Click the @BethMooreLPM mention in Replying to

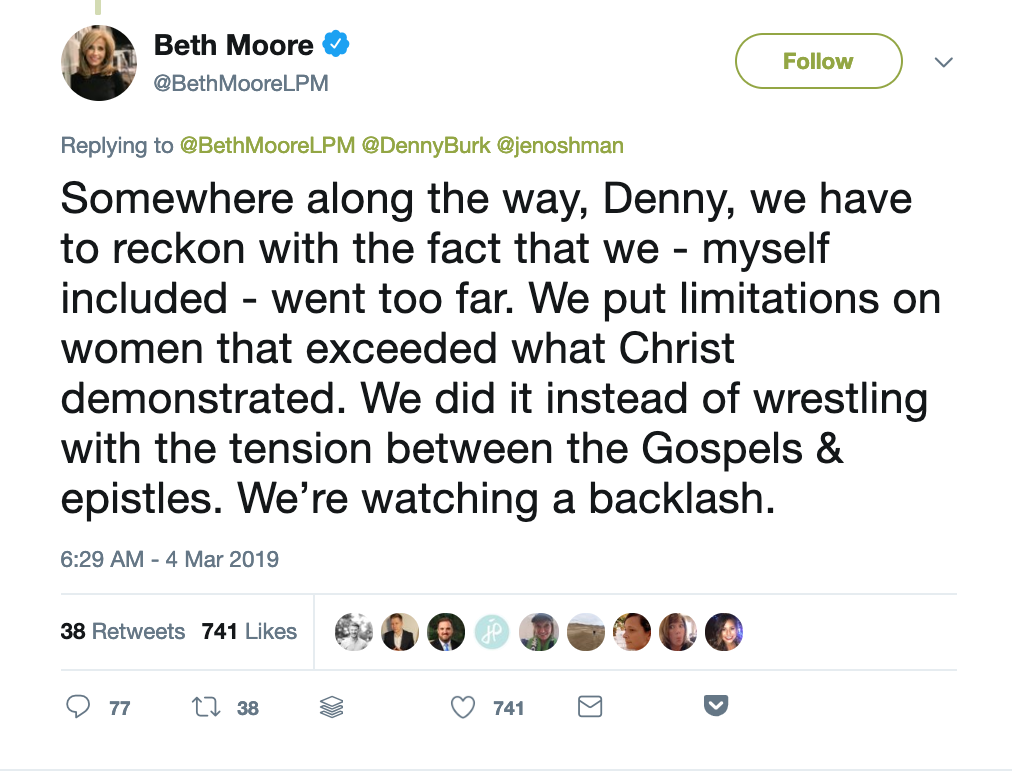267,145
